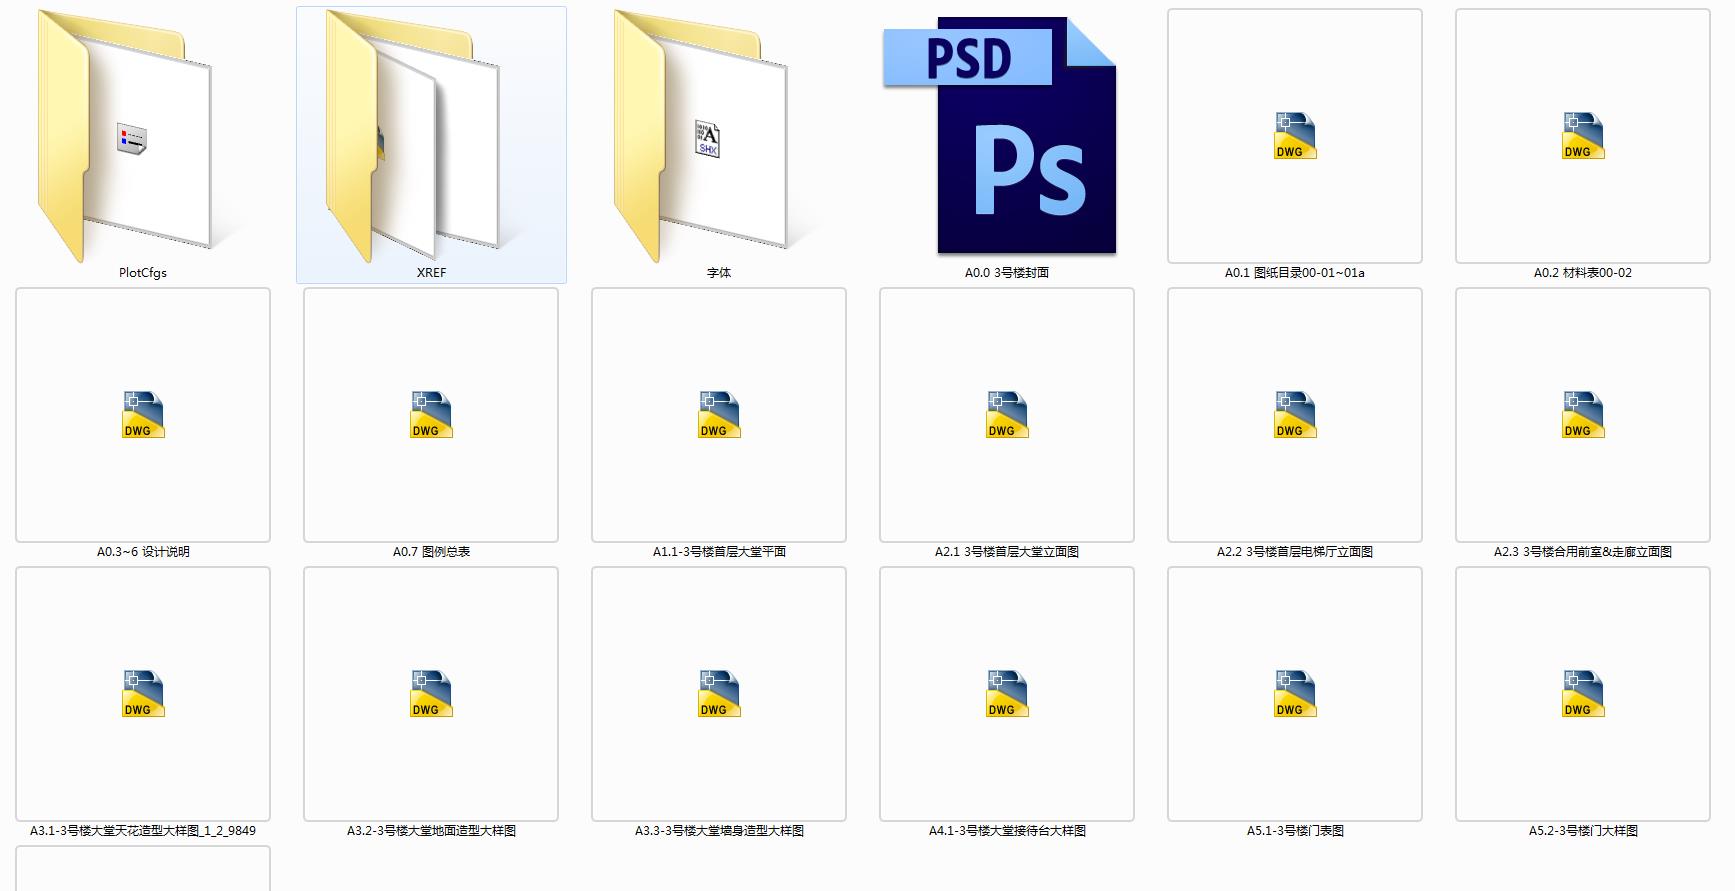This screenshot has width=1735, height=891.
Task: Click the file name A3.2-3号楼大堂地面造型大样图
Action: 431,831
